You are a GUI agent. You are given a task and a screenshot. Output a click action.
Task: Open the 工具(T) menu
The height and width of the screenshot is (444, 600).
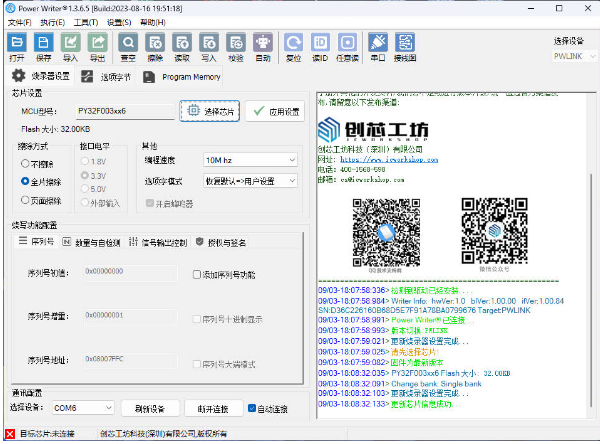pyautogui.click(x=86, y=23)
